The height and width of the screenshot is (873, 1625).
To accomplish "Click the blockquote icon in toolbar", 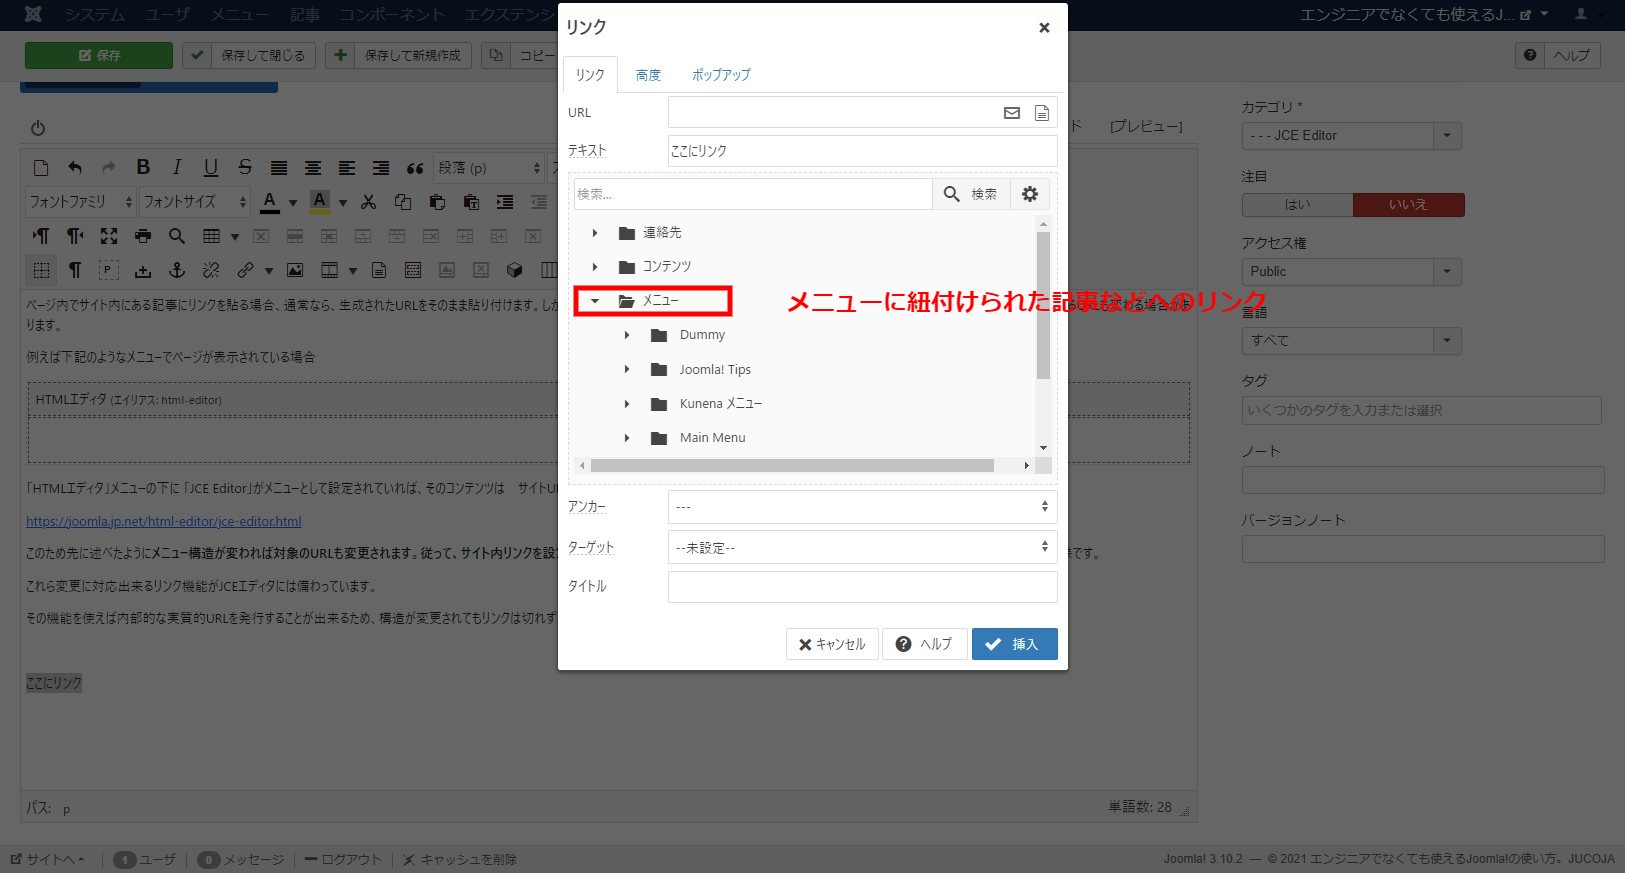I will 415,168.
